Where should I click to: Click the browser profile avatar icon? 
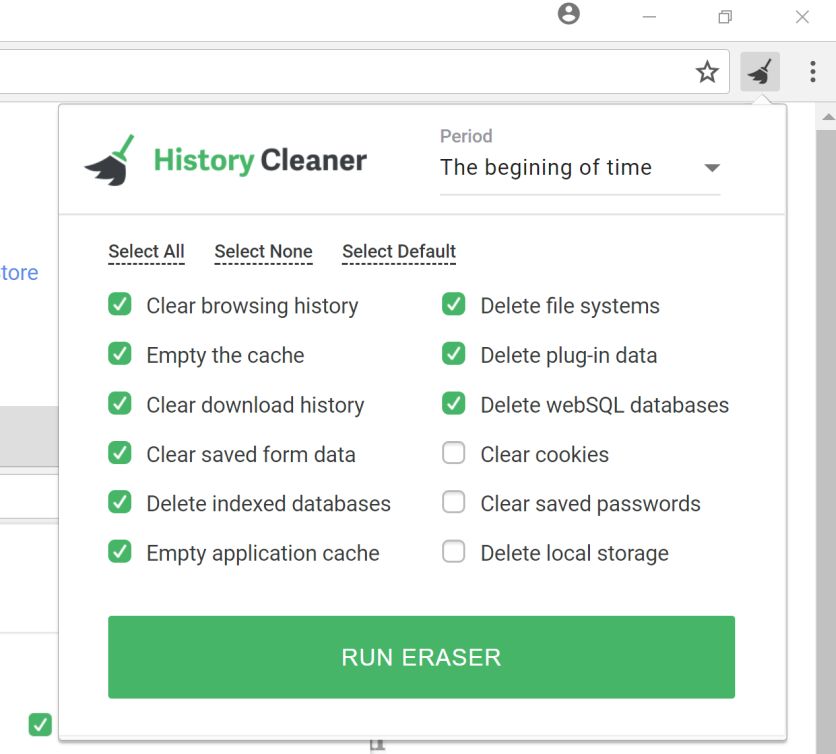point(569,16)
